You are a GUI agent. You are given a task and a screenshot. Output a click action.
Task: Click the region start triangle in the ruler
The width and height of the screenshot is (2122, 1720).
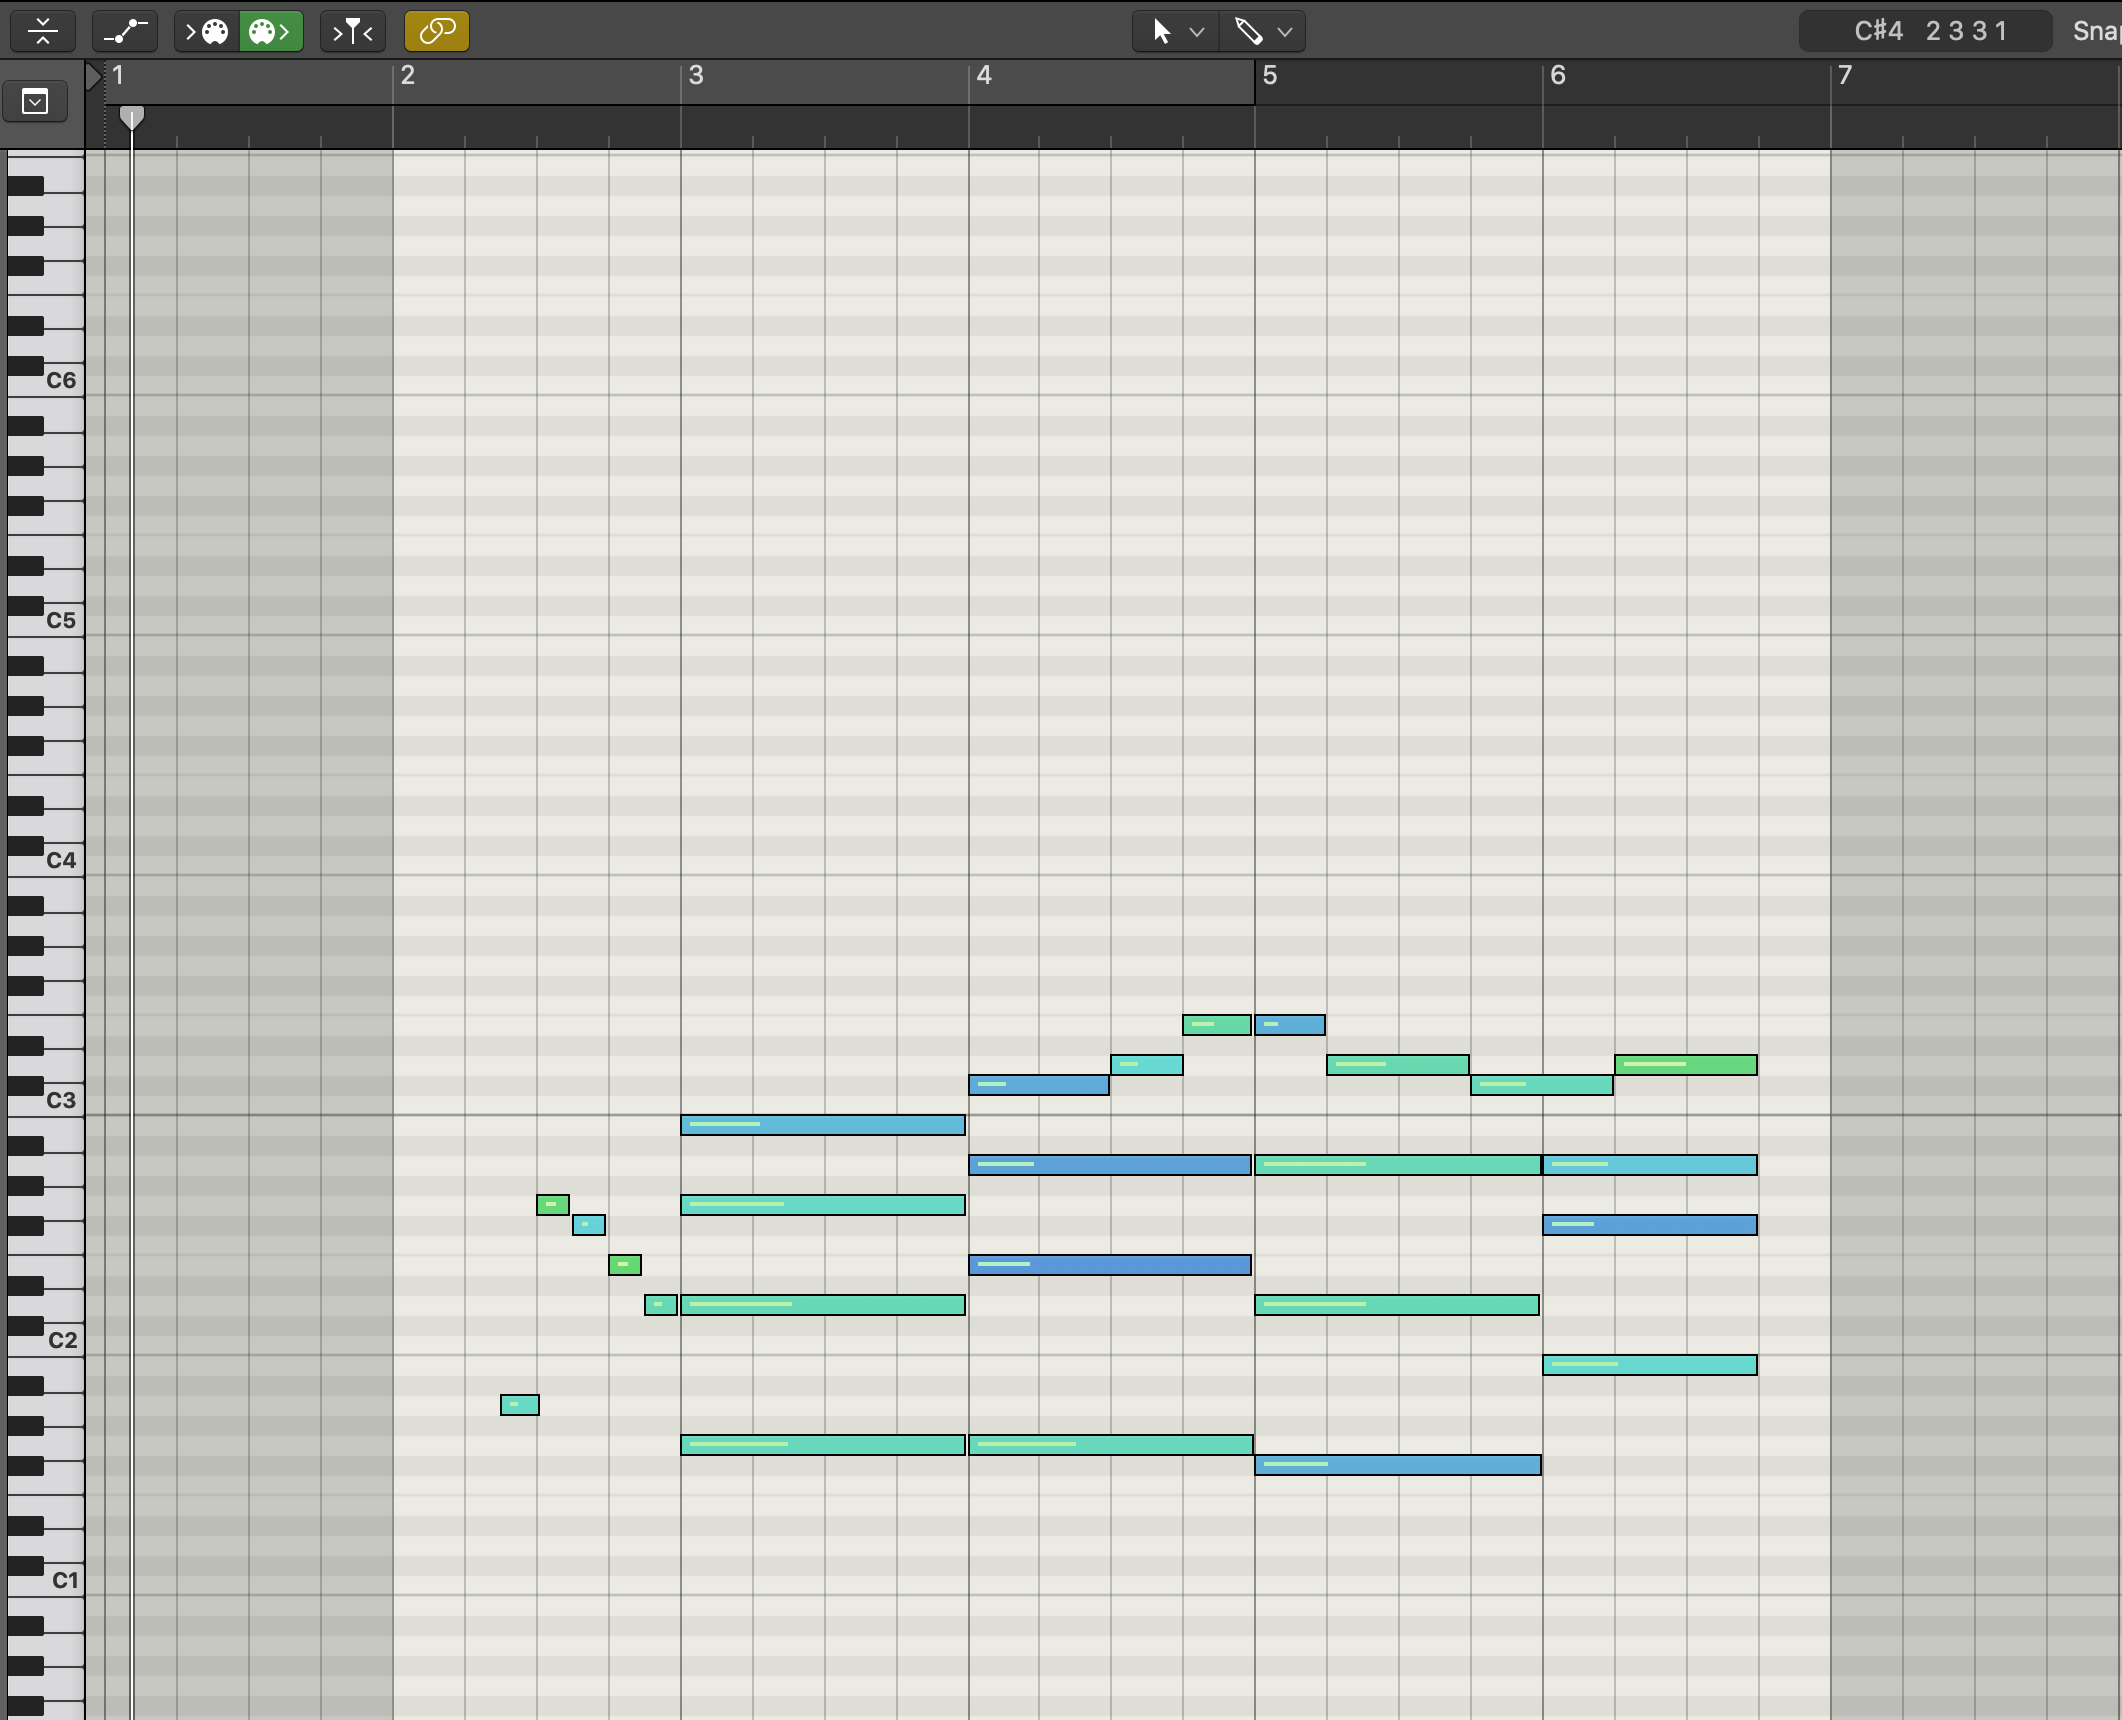point(93,76)
